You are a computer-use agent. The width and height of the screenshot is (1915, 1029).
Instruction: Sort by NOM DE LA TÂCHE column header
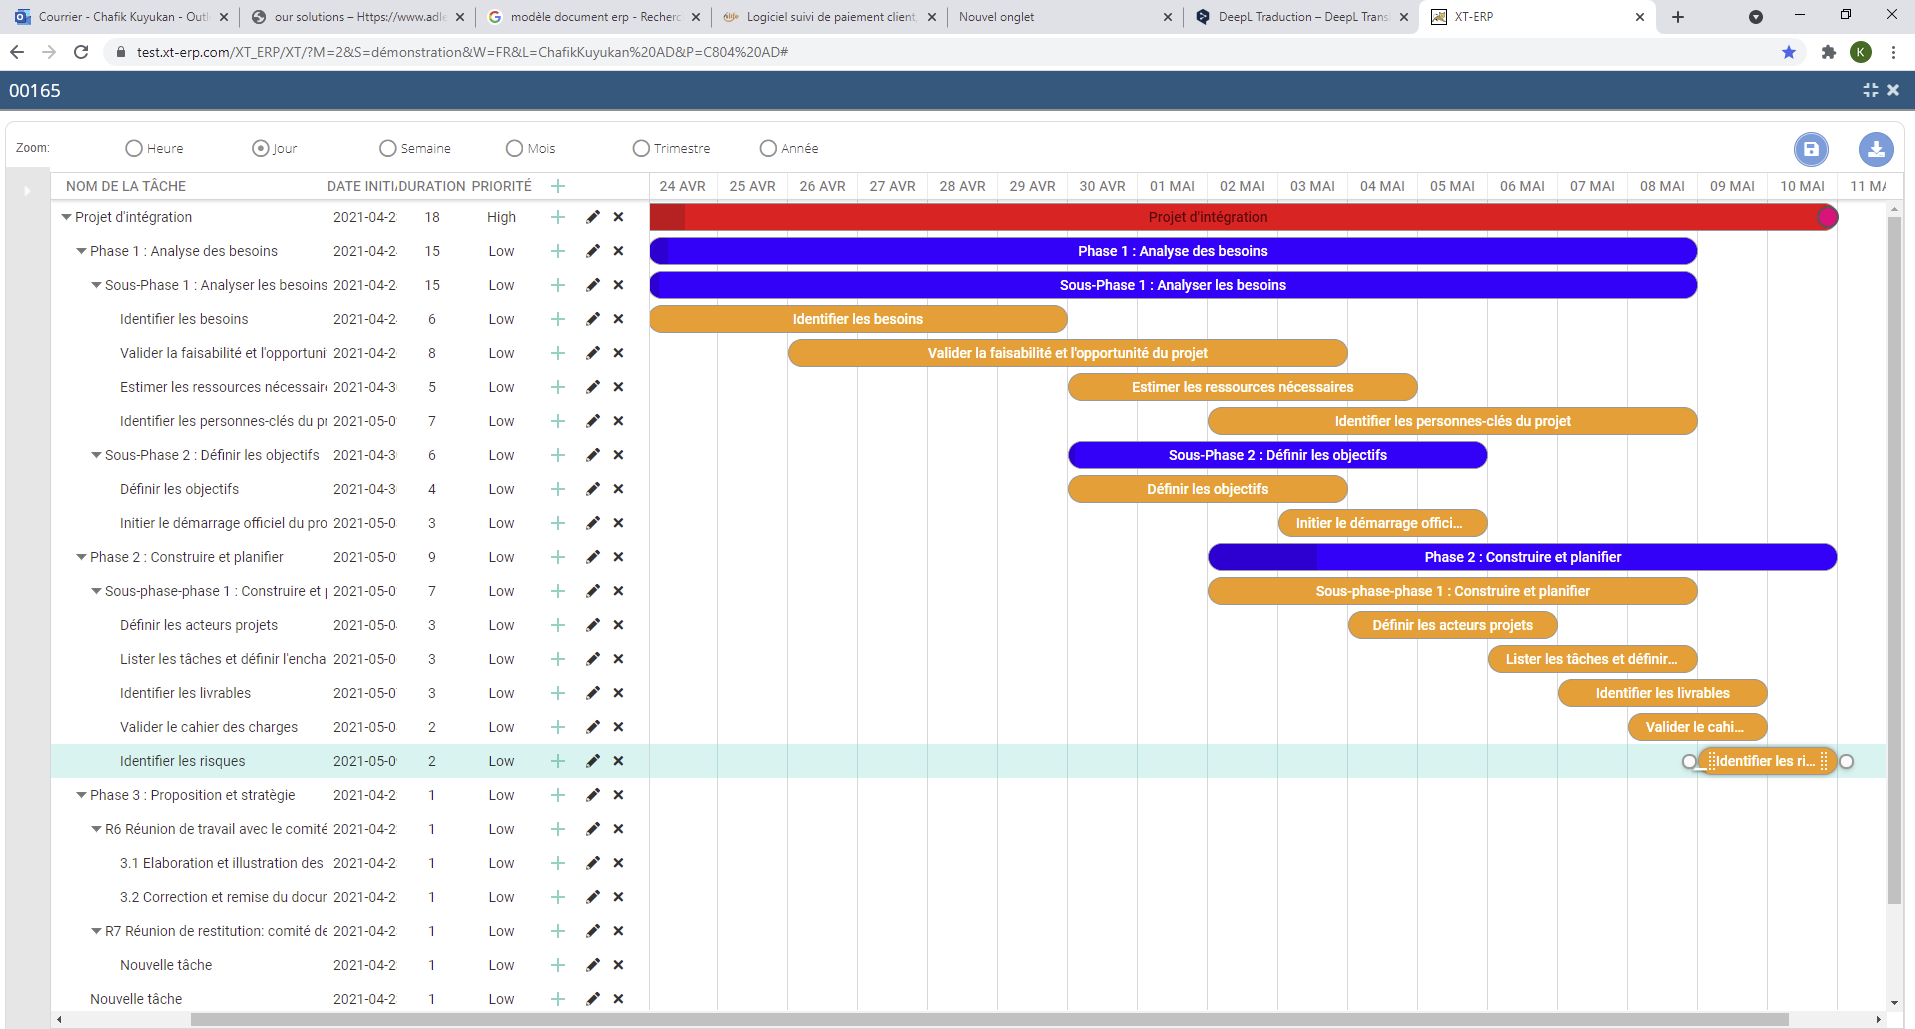[126, 186]
